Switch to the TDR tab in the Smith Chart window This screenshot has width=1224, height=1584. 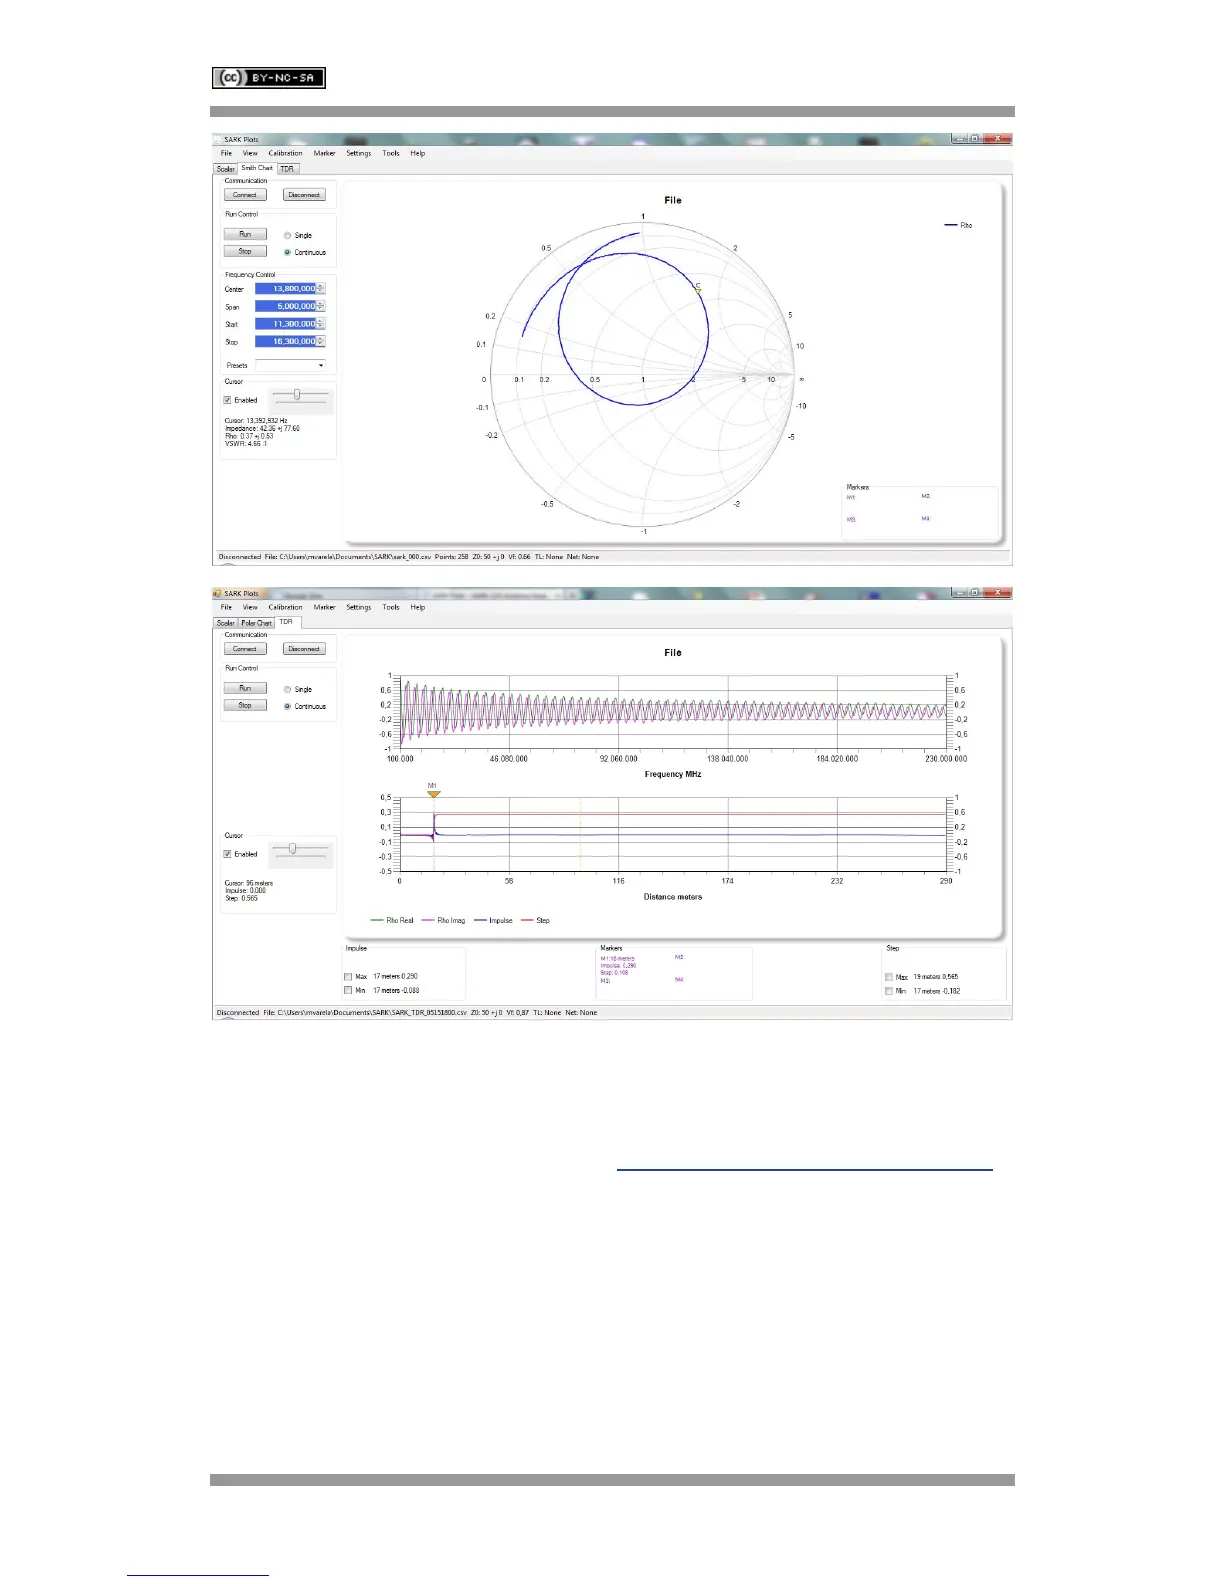pos(287,169)
